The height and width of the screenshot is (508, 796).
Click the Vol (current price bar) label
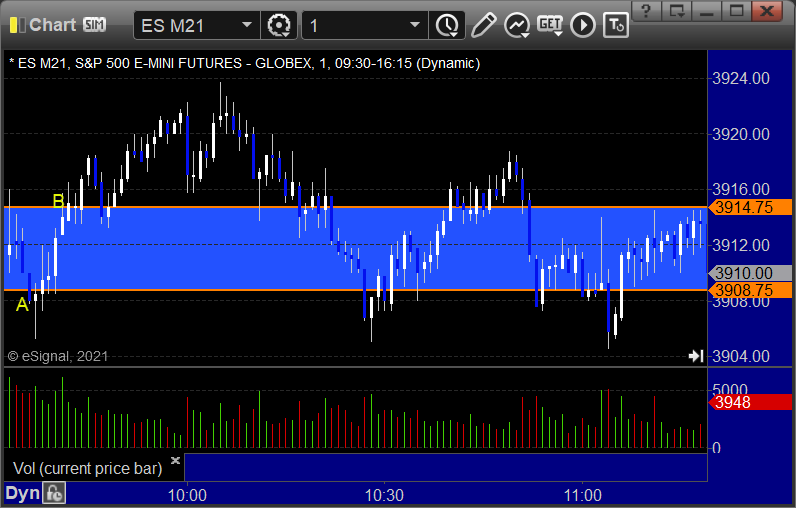point(87,468)
